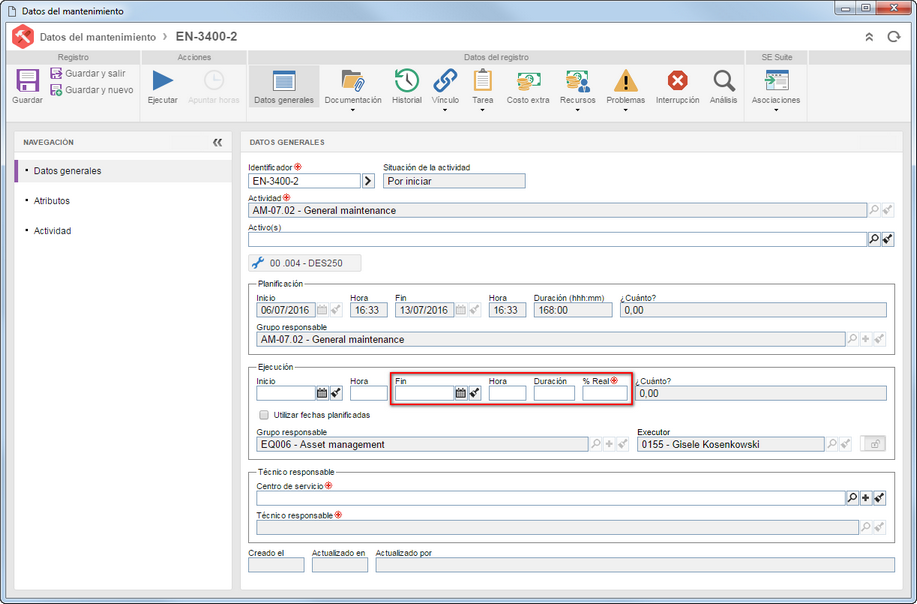Click the Ejecución Fin date field
The image size is (917, 604).
coord(425,394)
